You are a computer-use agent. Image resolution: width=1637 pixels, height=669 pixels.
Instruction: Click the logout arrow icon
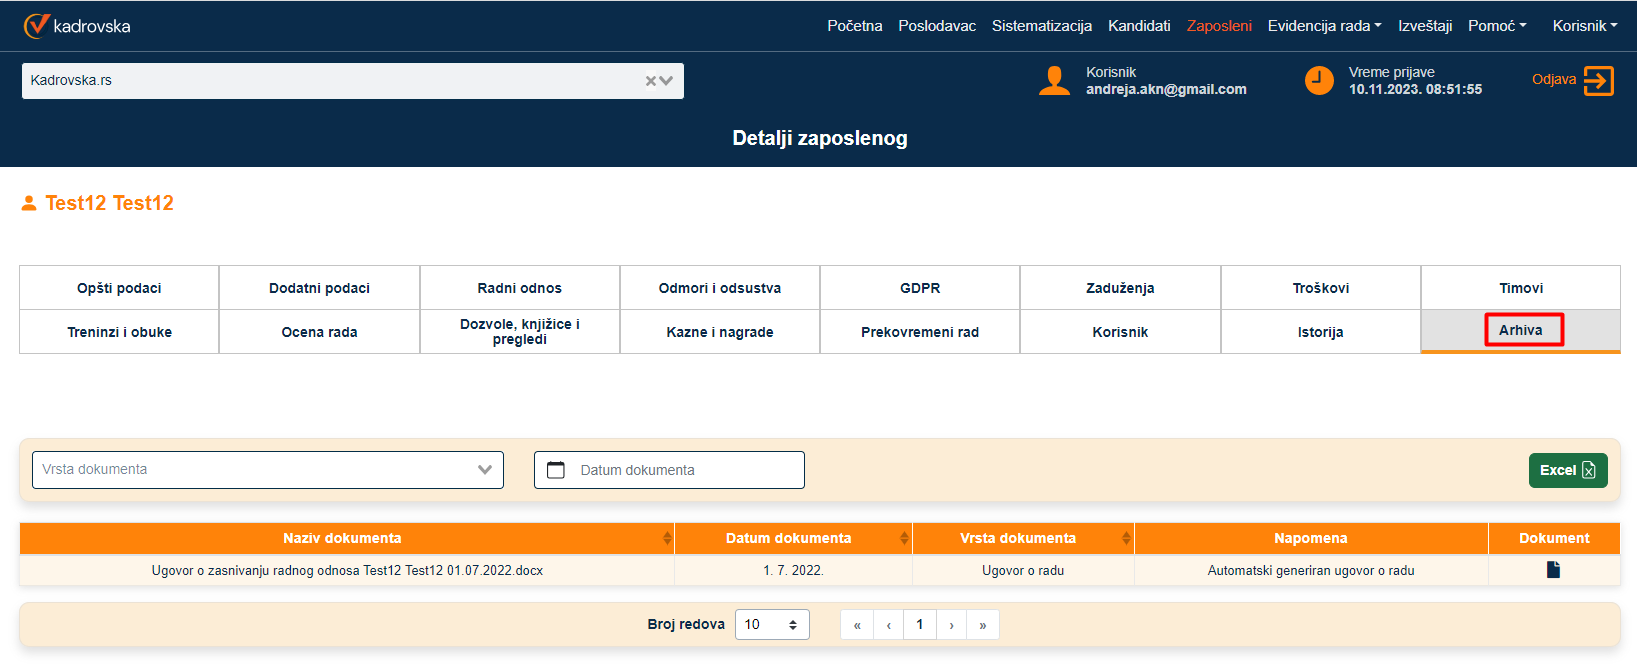(1598, 81)
